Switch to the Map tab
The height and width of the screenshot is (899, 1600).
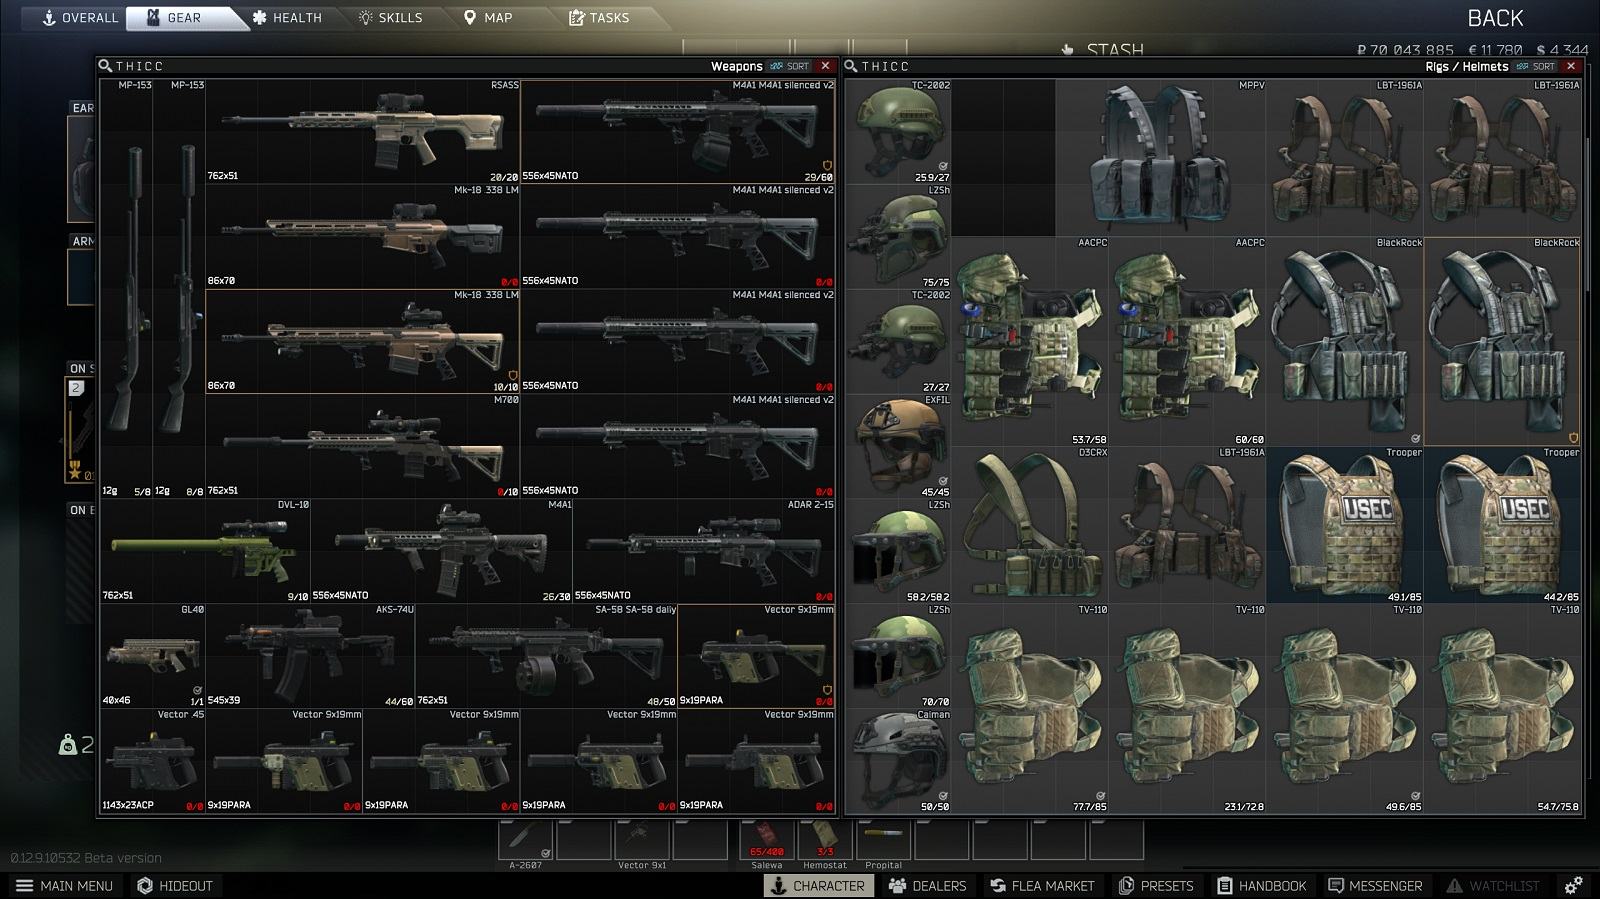tap(488, 18)
